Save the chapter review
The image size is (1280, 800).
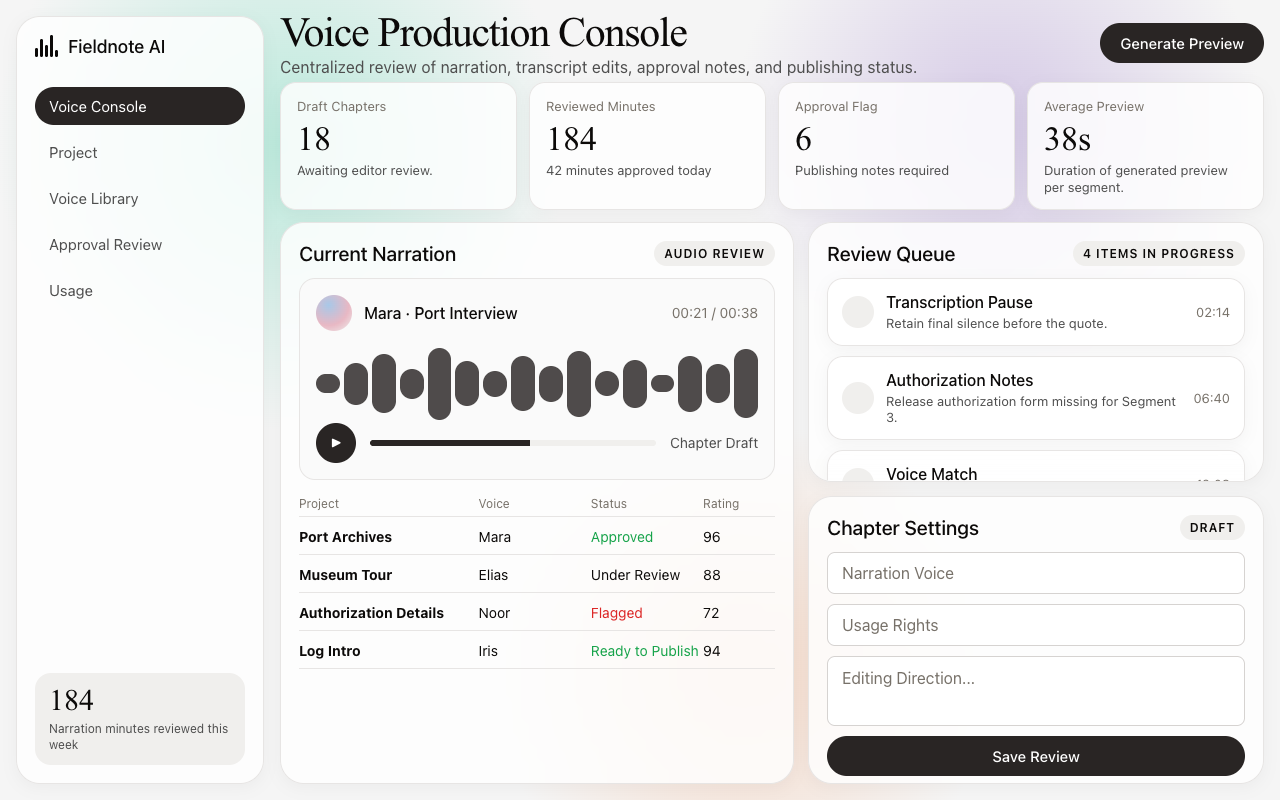[x=1036, y=756]
